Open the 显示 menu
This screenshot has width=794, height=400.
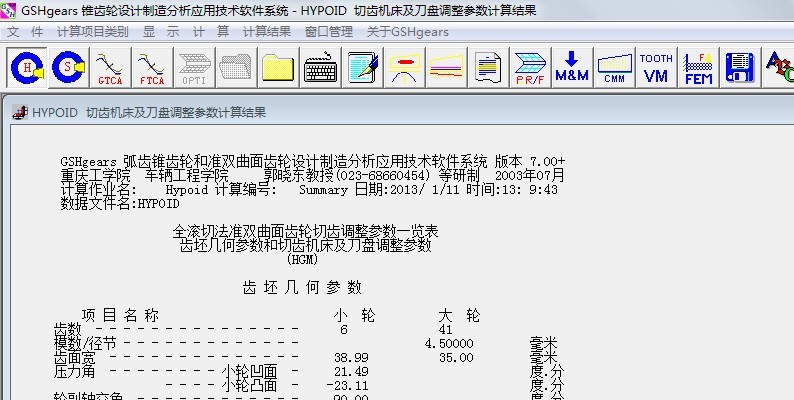(161, 32)
